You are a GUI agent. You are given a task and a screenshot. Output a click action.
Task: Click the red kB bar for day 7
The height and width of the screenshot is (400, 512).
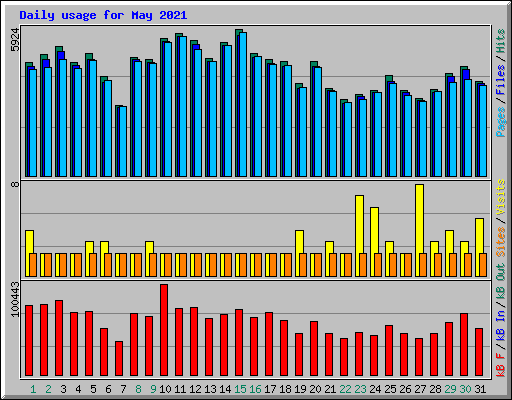pyautogui.click(x=119, y=358)
